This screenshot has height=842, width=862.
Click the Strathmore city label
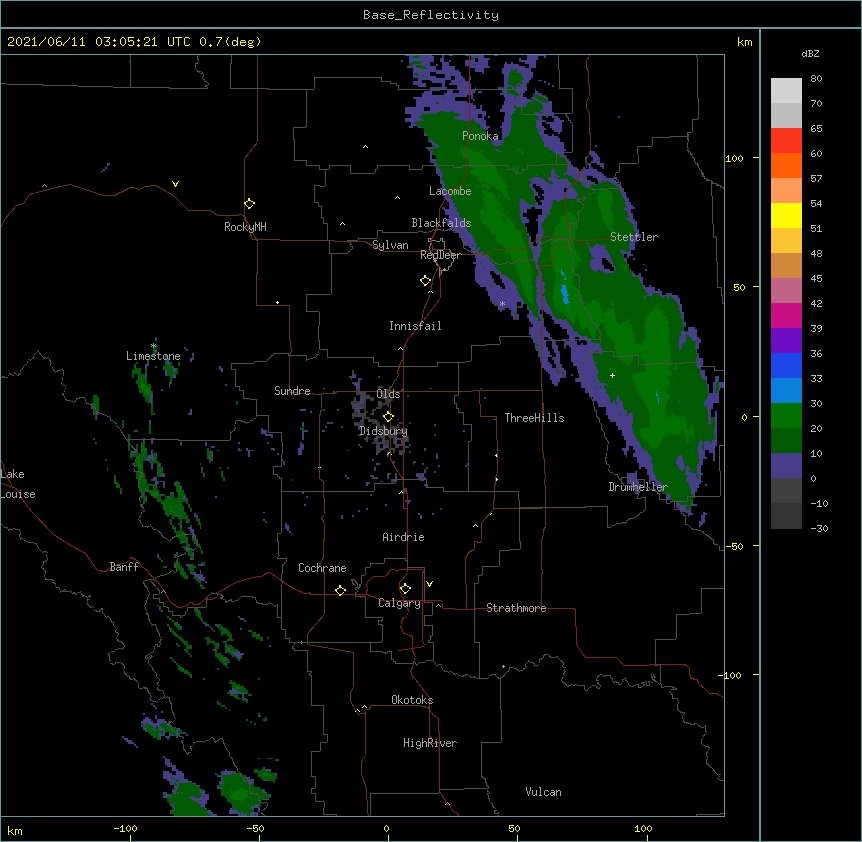click(x=516, y=608)
